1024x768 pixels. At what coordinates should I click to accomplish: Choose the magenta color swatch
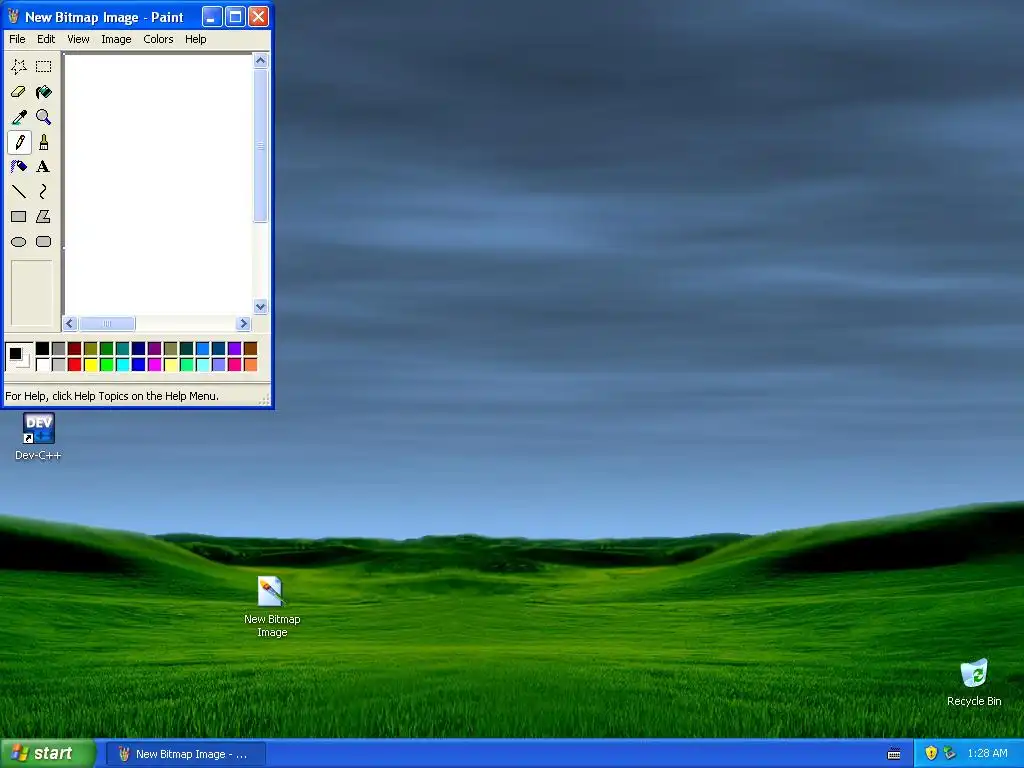coord(155,364)
